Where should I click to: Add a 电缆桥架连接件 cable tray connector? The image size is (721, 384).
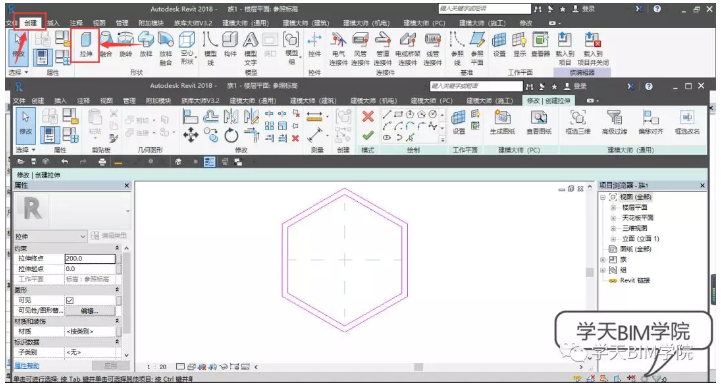407,48
